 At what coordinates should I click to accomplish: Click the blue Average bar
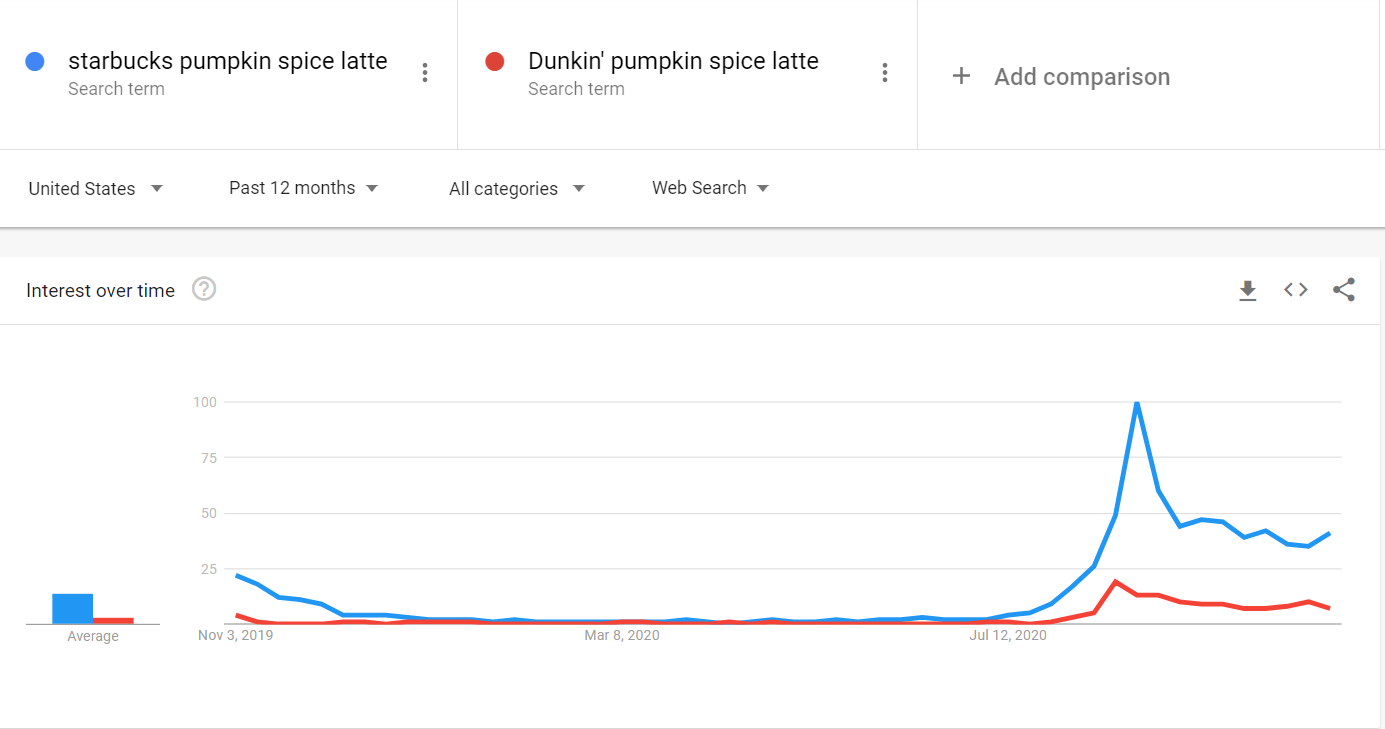pos(73,609)
